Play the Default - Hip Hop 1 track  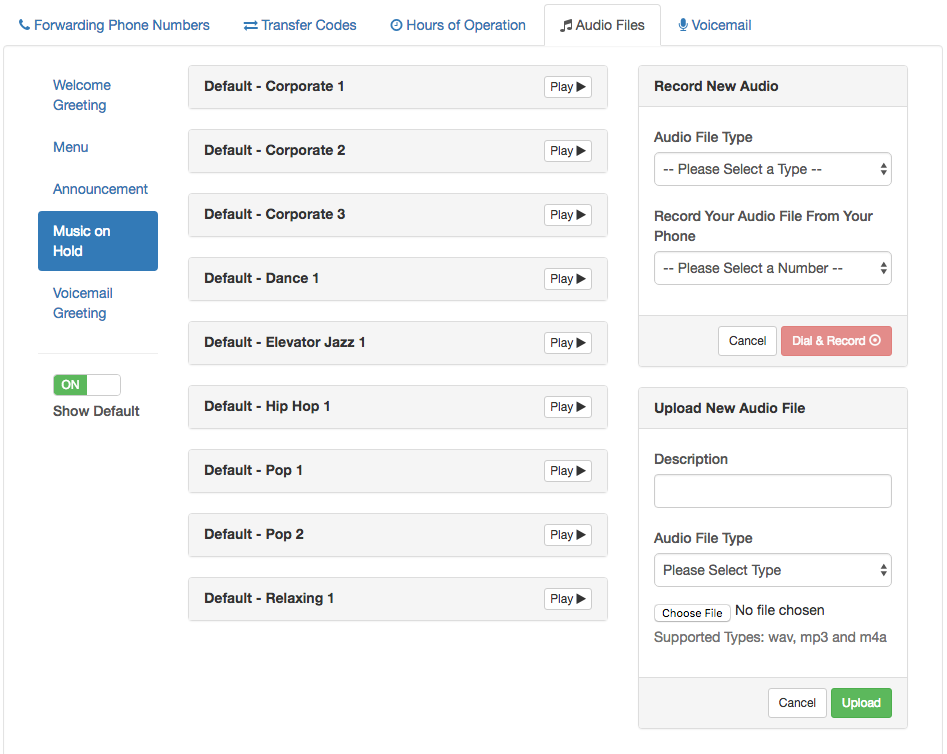coord(567,407)
